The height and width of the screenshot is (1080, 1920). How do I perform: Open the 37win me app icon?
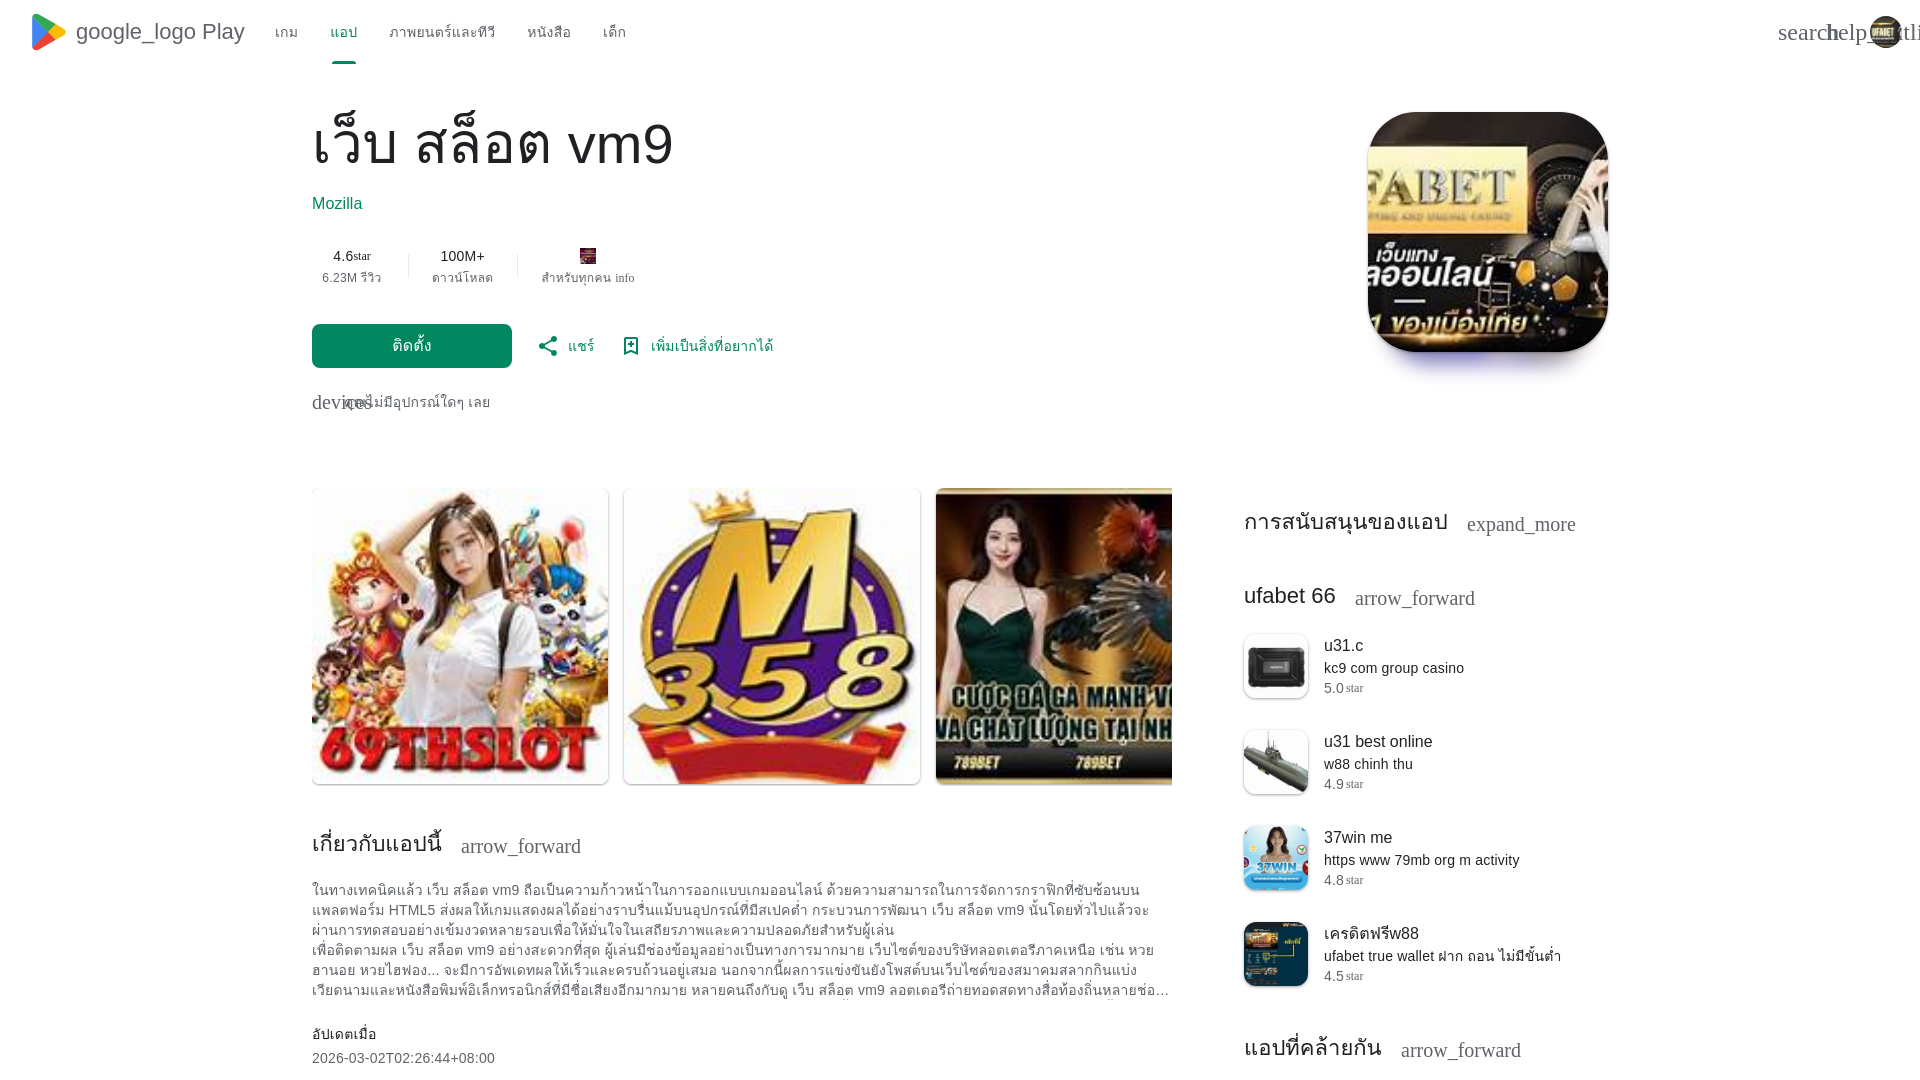tap(1276, 858)
